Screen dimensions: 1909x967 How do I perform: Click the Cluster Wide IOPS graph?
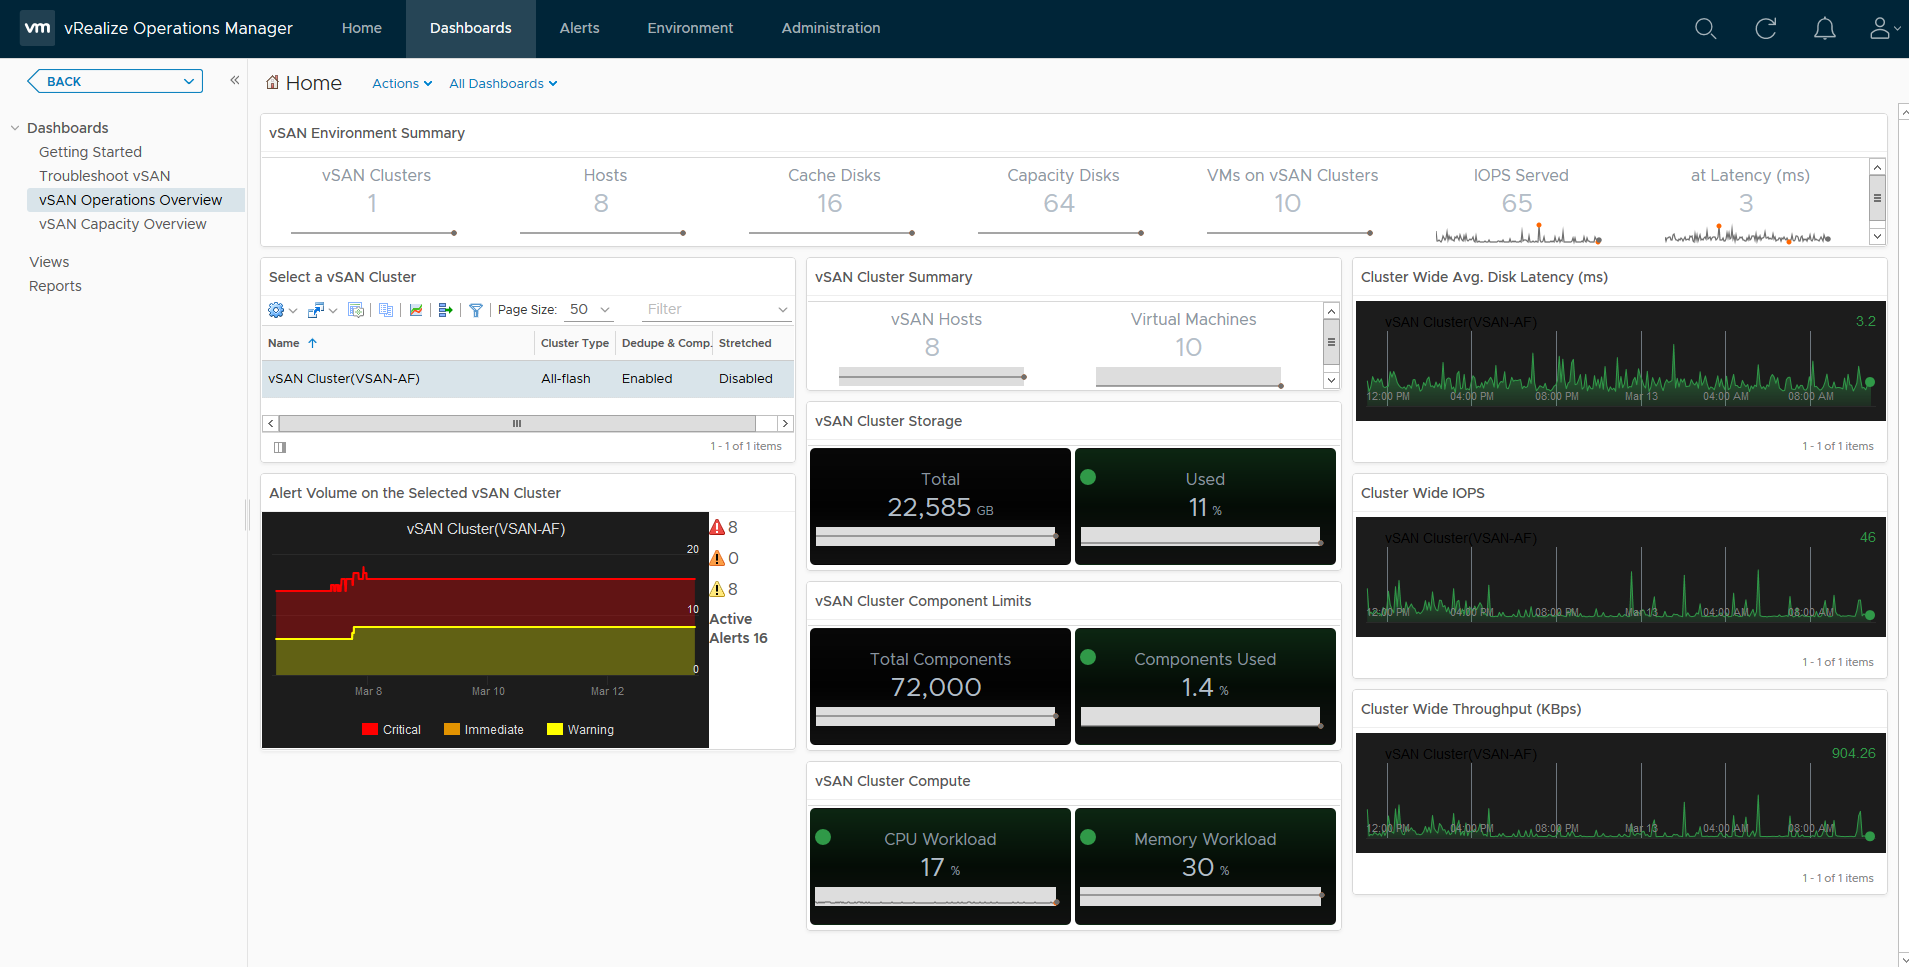click(1620, 577)
